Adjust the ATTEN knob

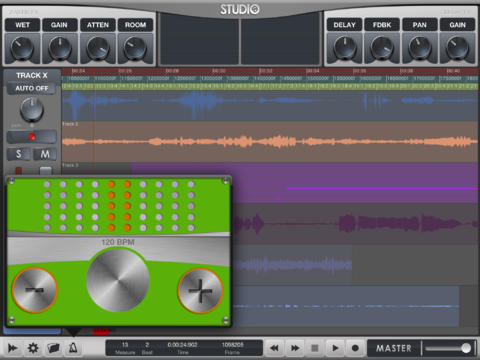pyautogui.click(x=98, y=49)
